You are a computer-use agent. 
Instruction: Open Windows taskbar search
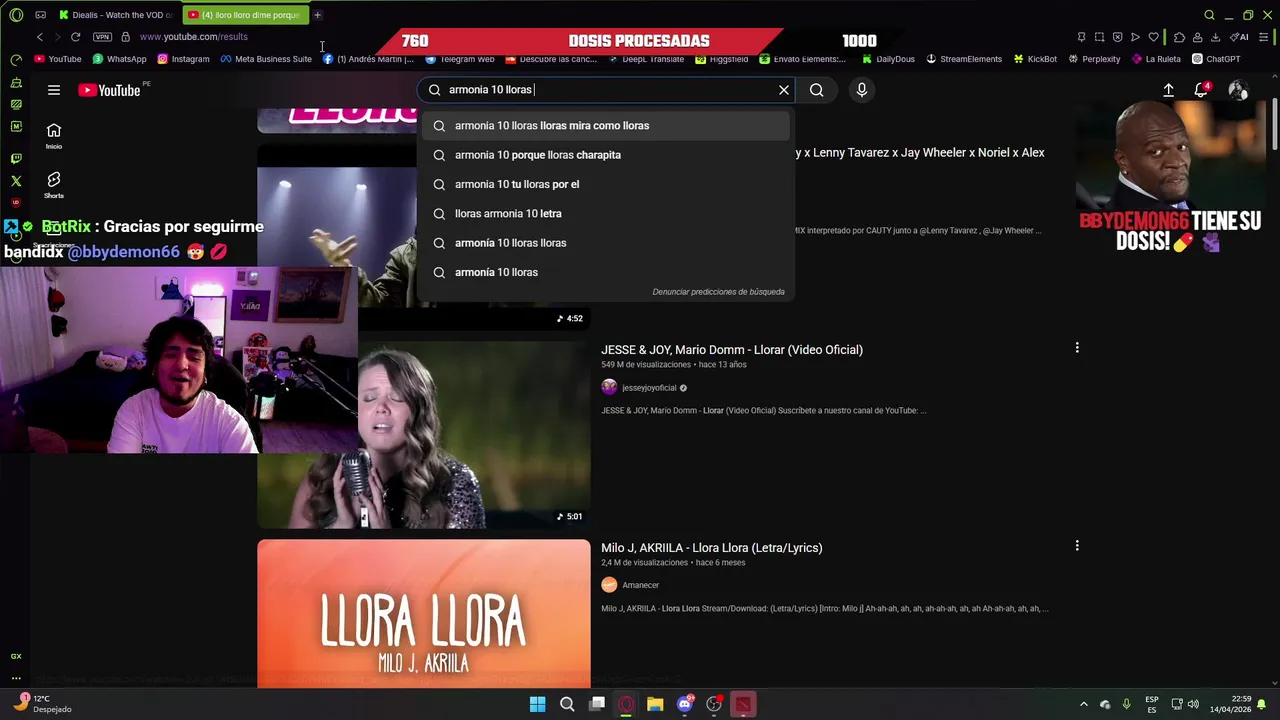567,704
